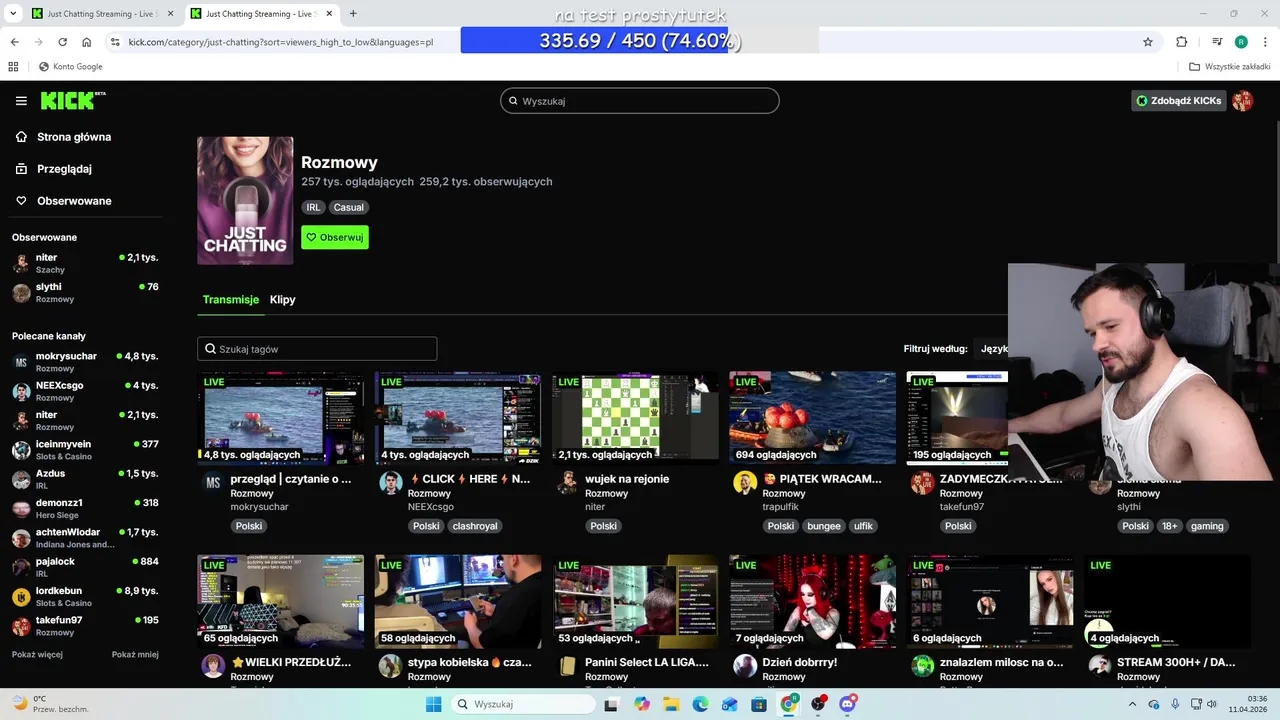
Task: Open Dzień dobrrry! stream thumbnail
Action: click(812, 602)
